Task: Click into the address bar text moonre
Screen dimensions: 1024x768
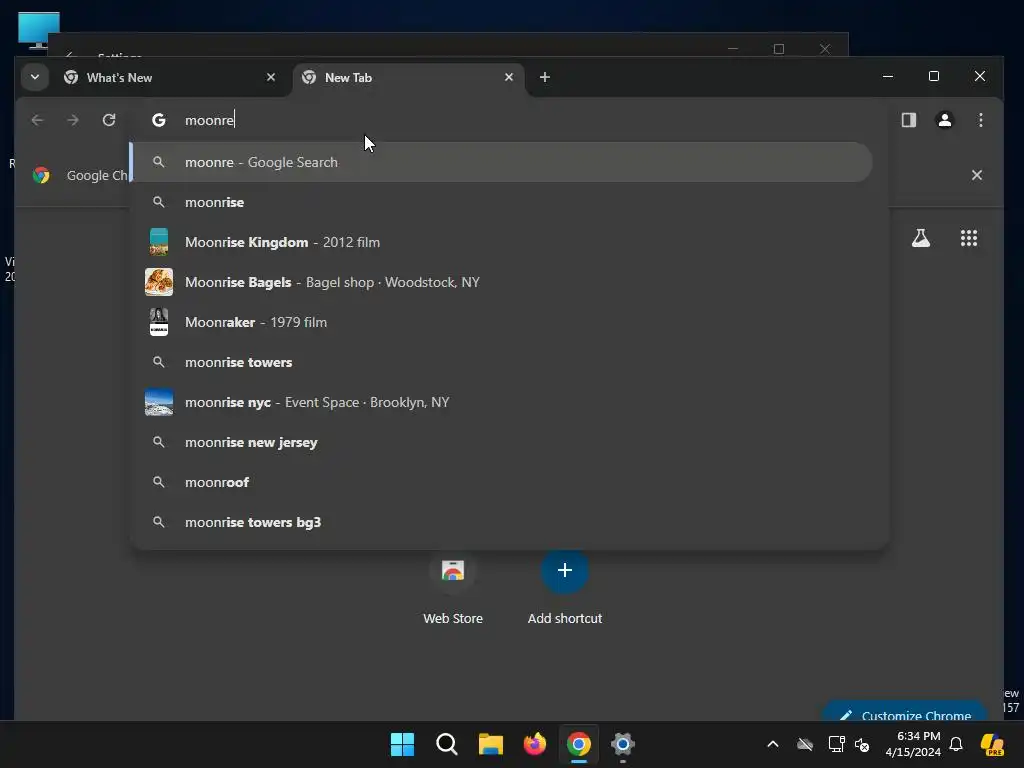Action: [x=209, y=120]
